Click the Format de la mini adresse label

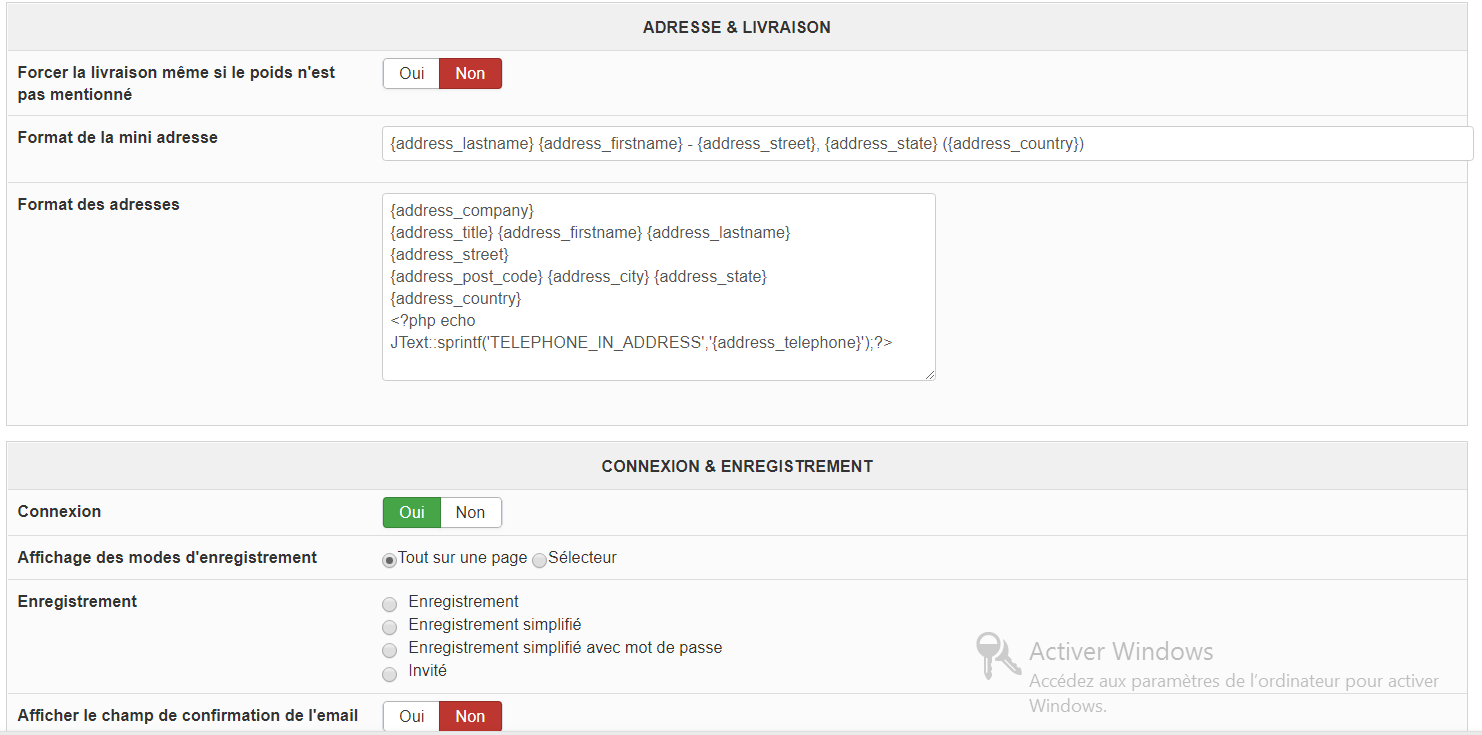[117, 137]
